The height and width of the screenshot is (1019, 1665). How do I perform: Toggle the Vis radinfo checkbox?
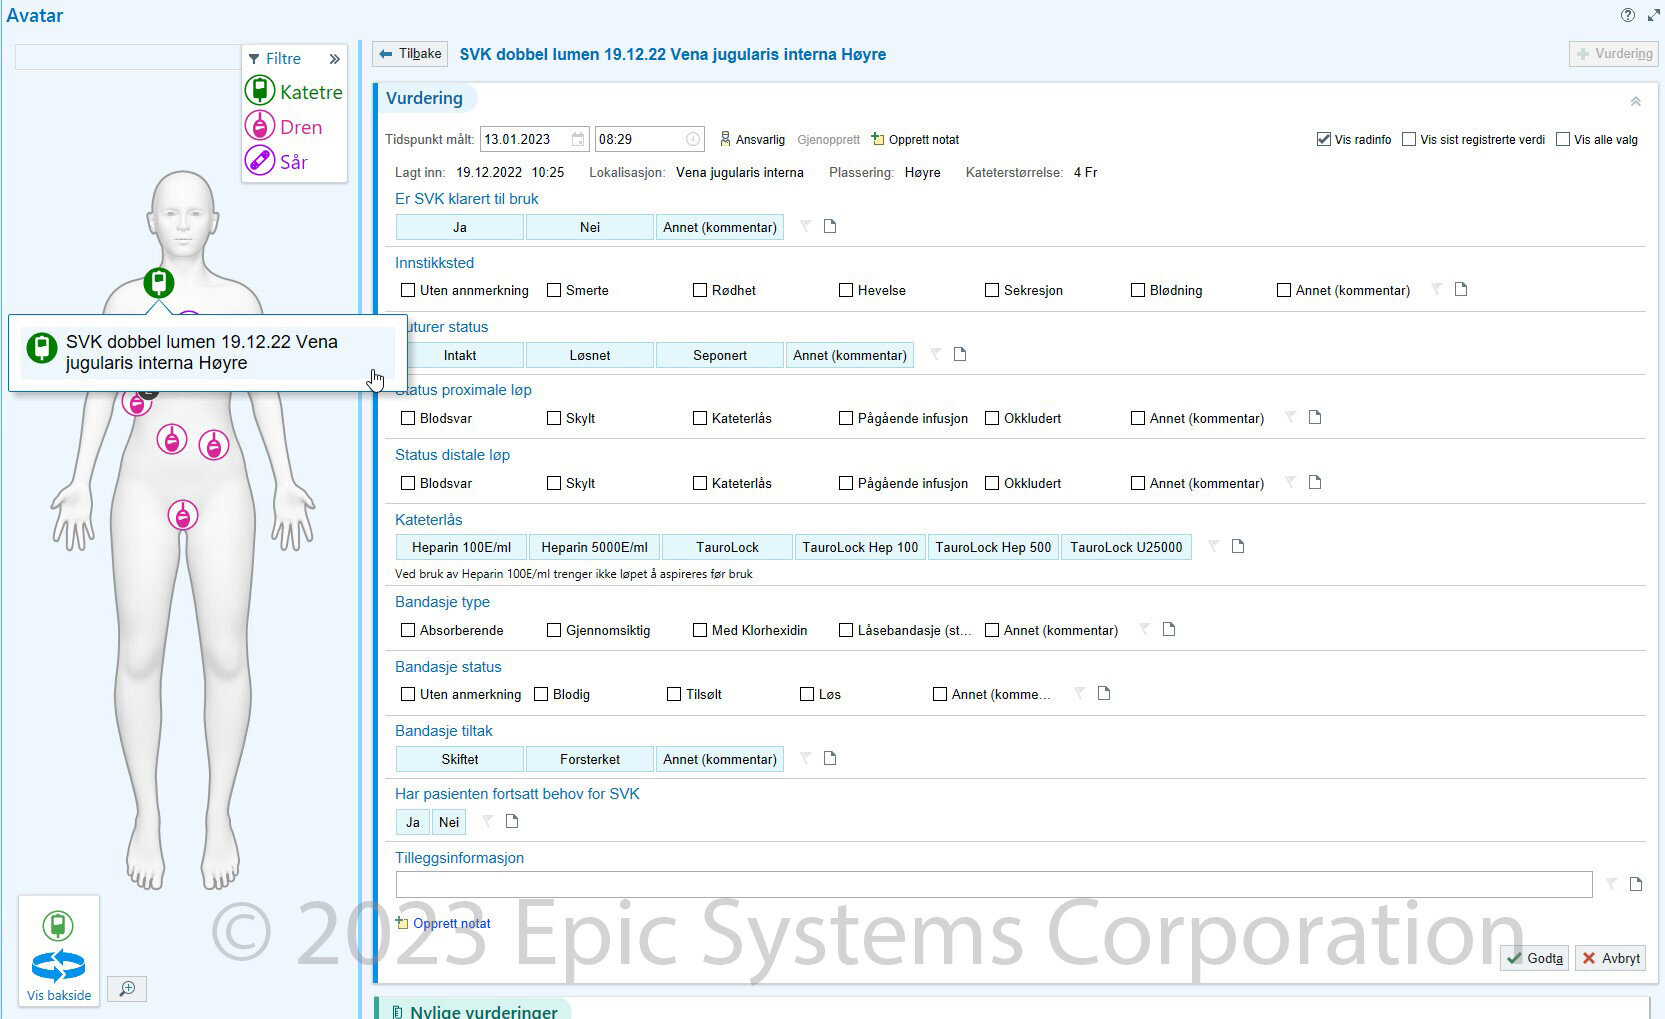(x=1324, y=140)
